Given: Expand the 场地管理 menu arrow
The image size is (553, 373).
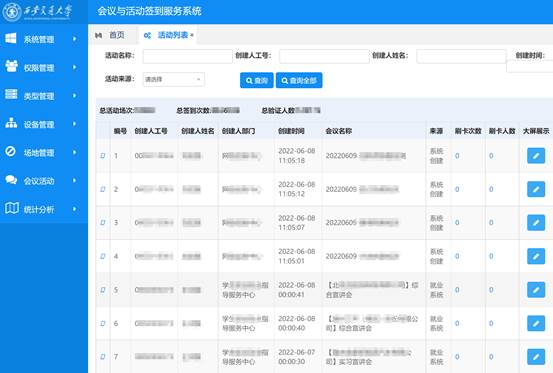Looking at the screenshot, I should pos(74,152).
